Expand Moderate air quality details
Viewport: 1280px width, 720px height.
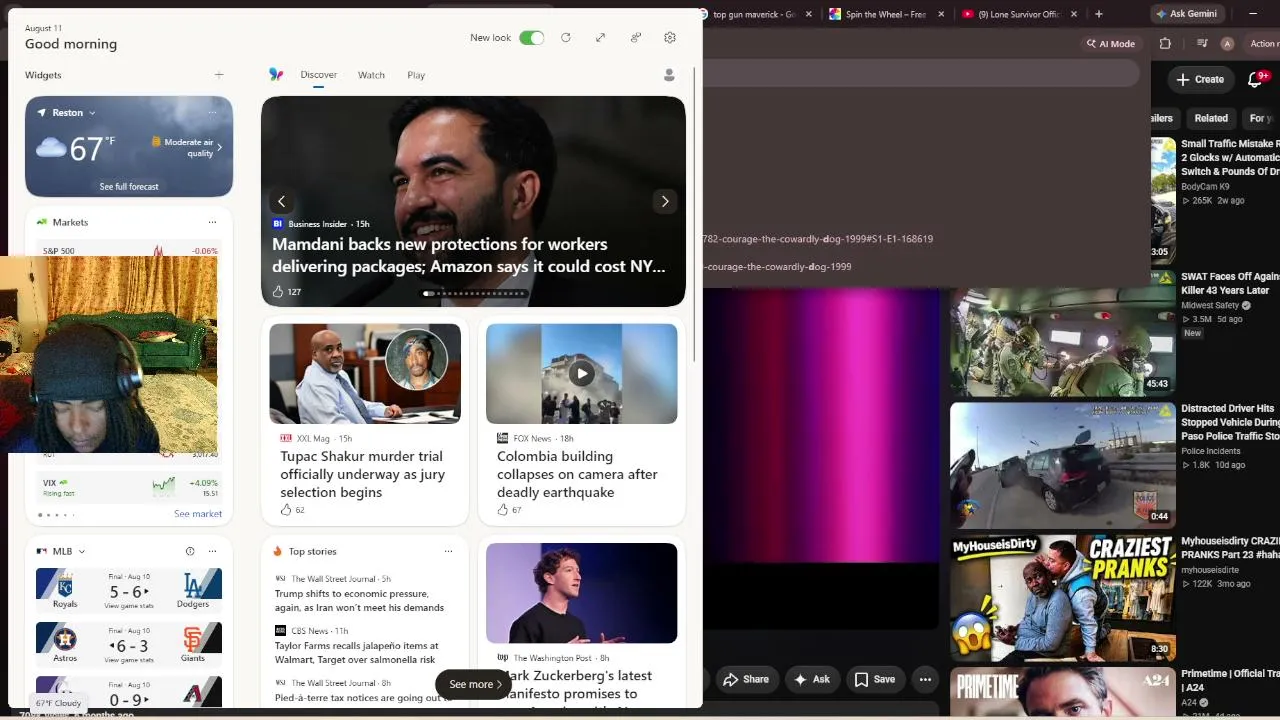coord(188,147)
